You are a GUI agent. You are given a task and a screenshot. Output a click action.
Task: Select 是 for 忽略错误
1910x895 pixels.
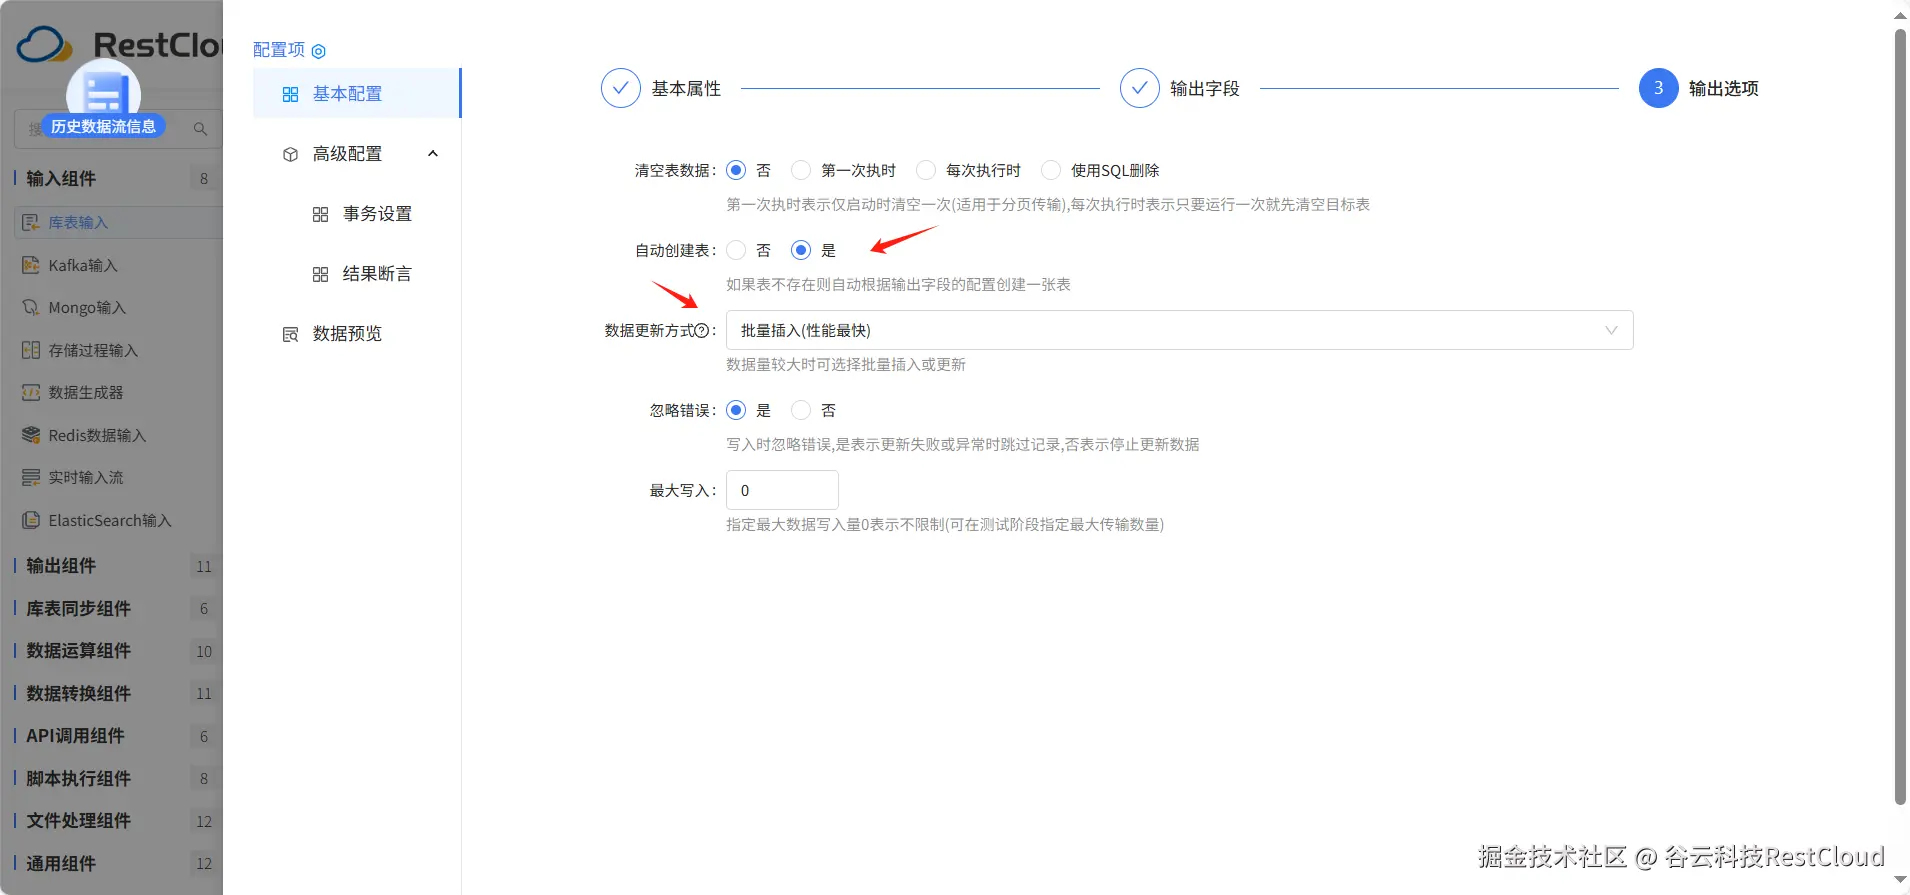[736, 410]
